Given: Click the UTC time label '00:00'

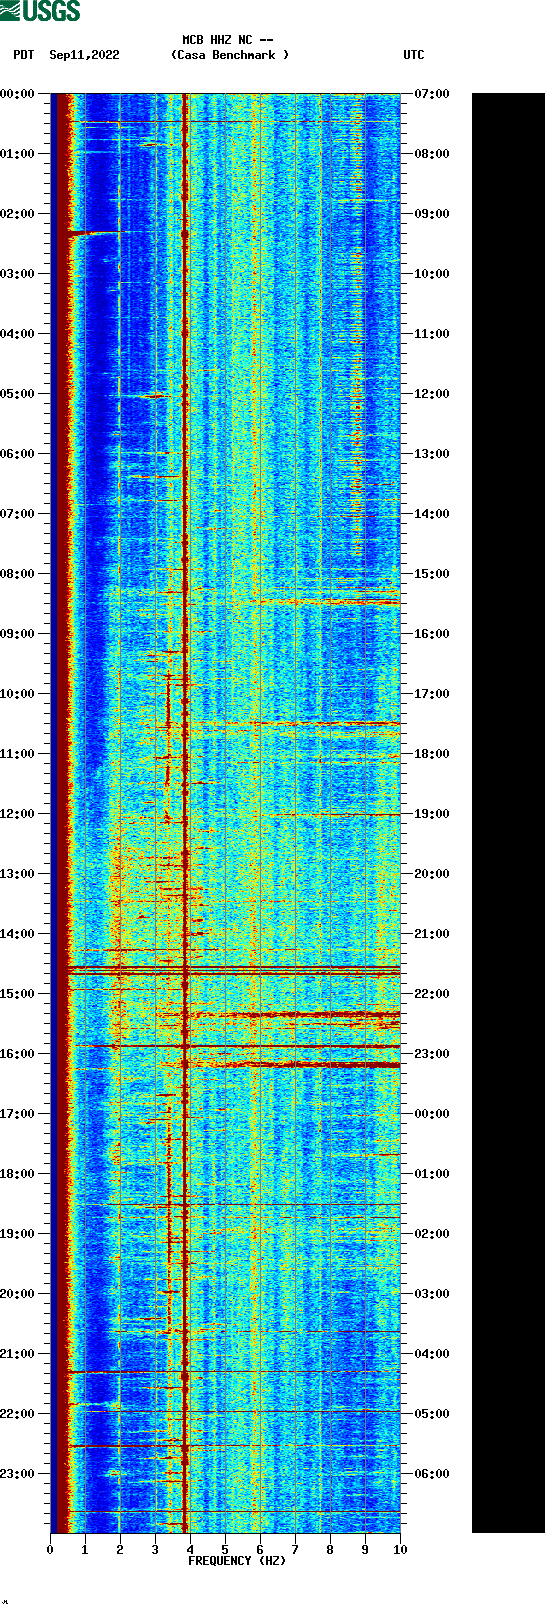Looking at the screenshot, I should pos(432,1114).
